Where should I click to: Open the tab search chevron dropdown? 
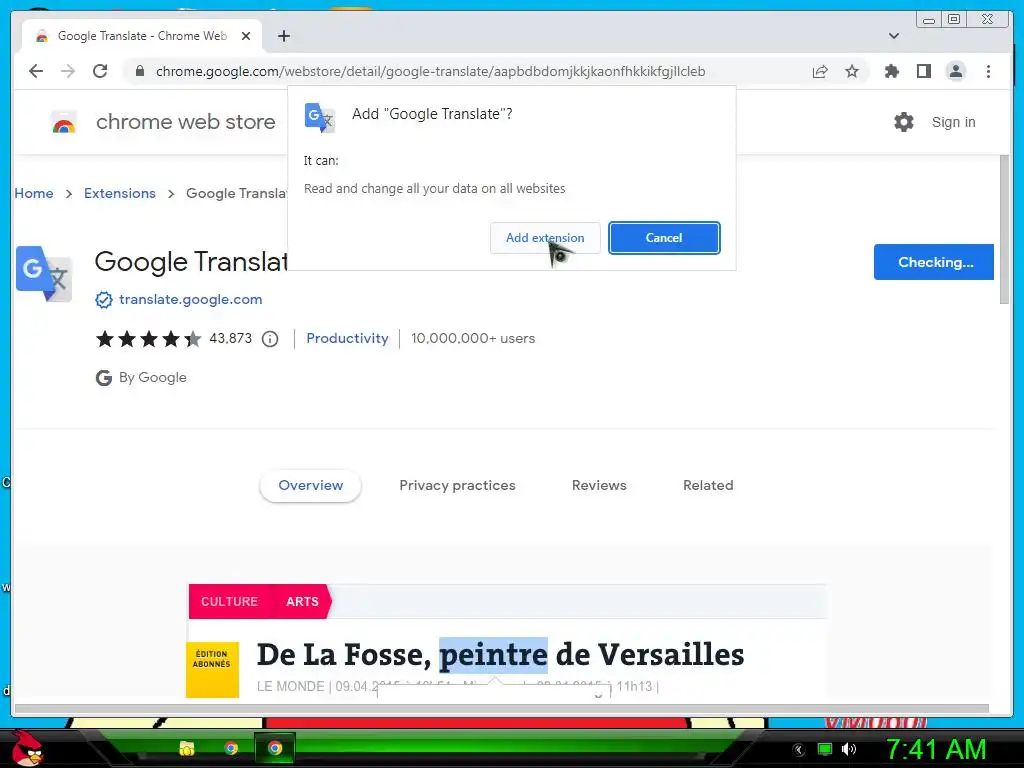893,36
